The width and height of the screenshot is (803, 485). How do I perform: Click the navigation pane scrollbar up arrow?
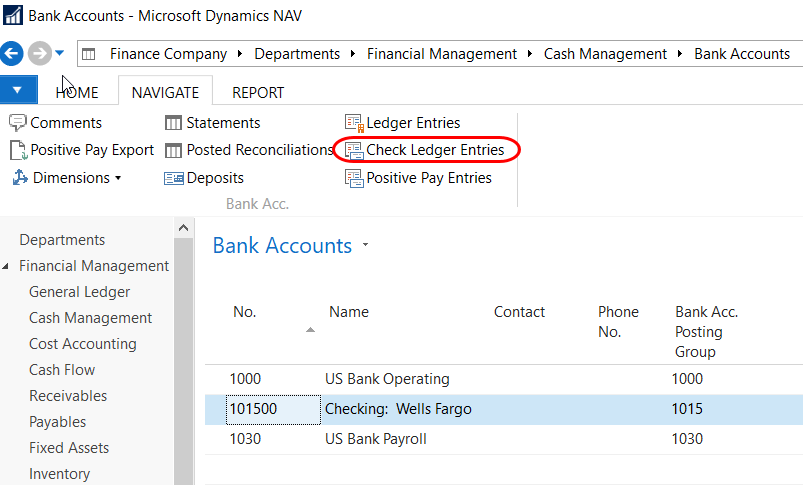[184, 229]
